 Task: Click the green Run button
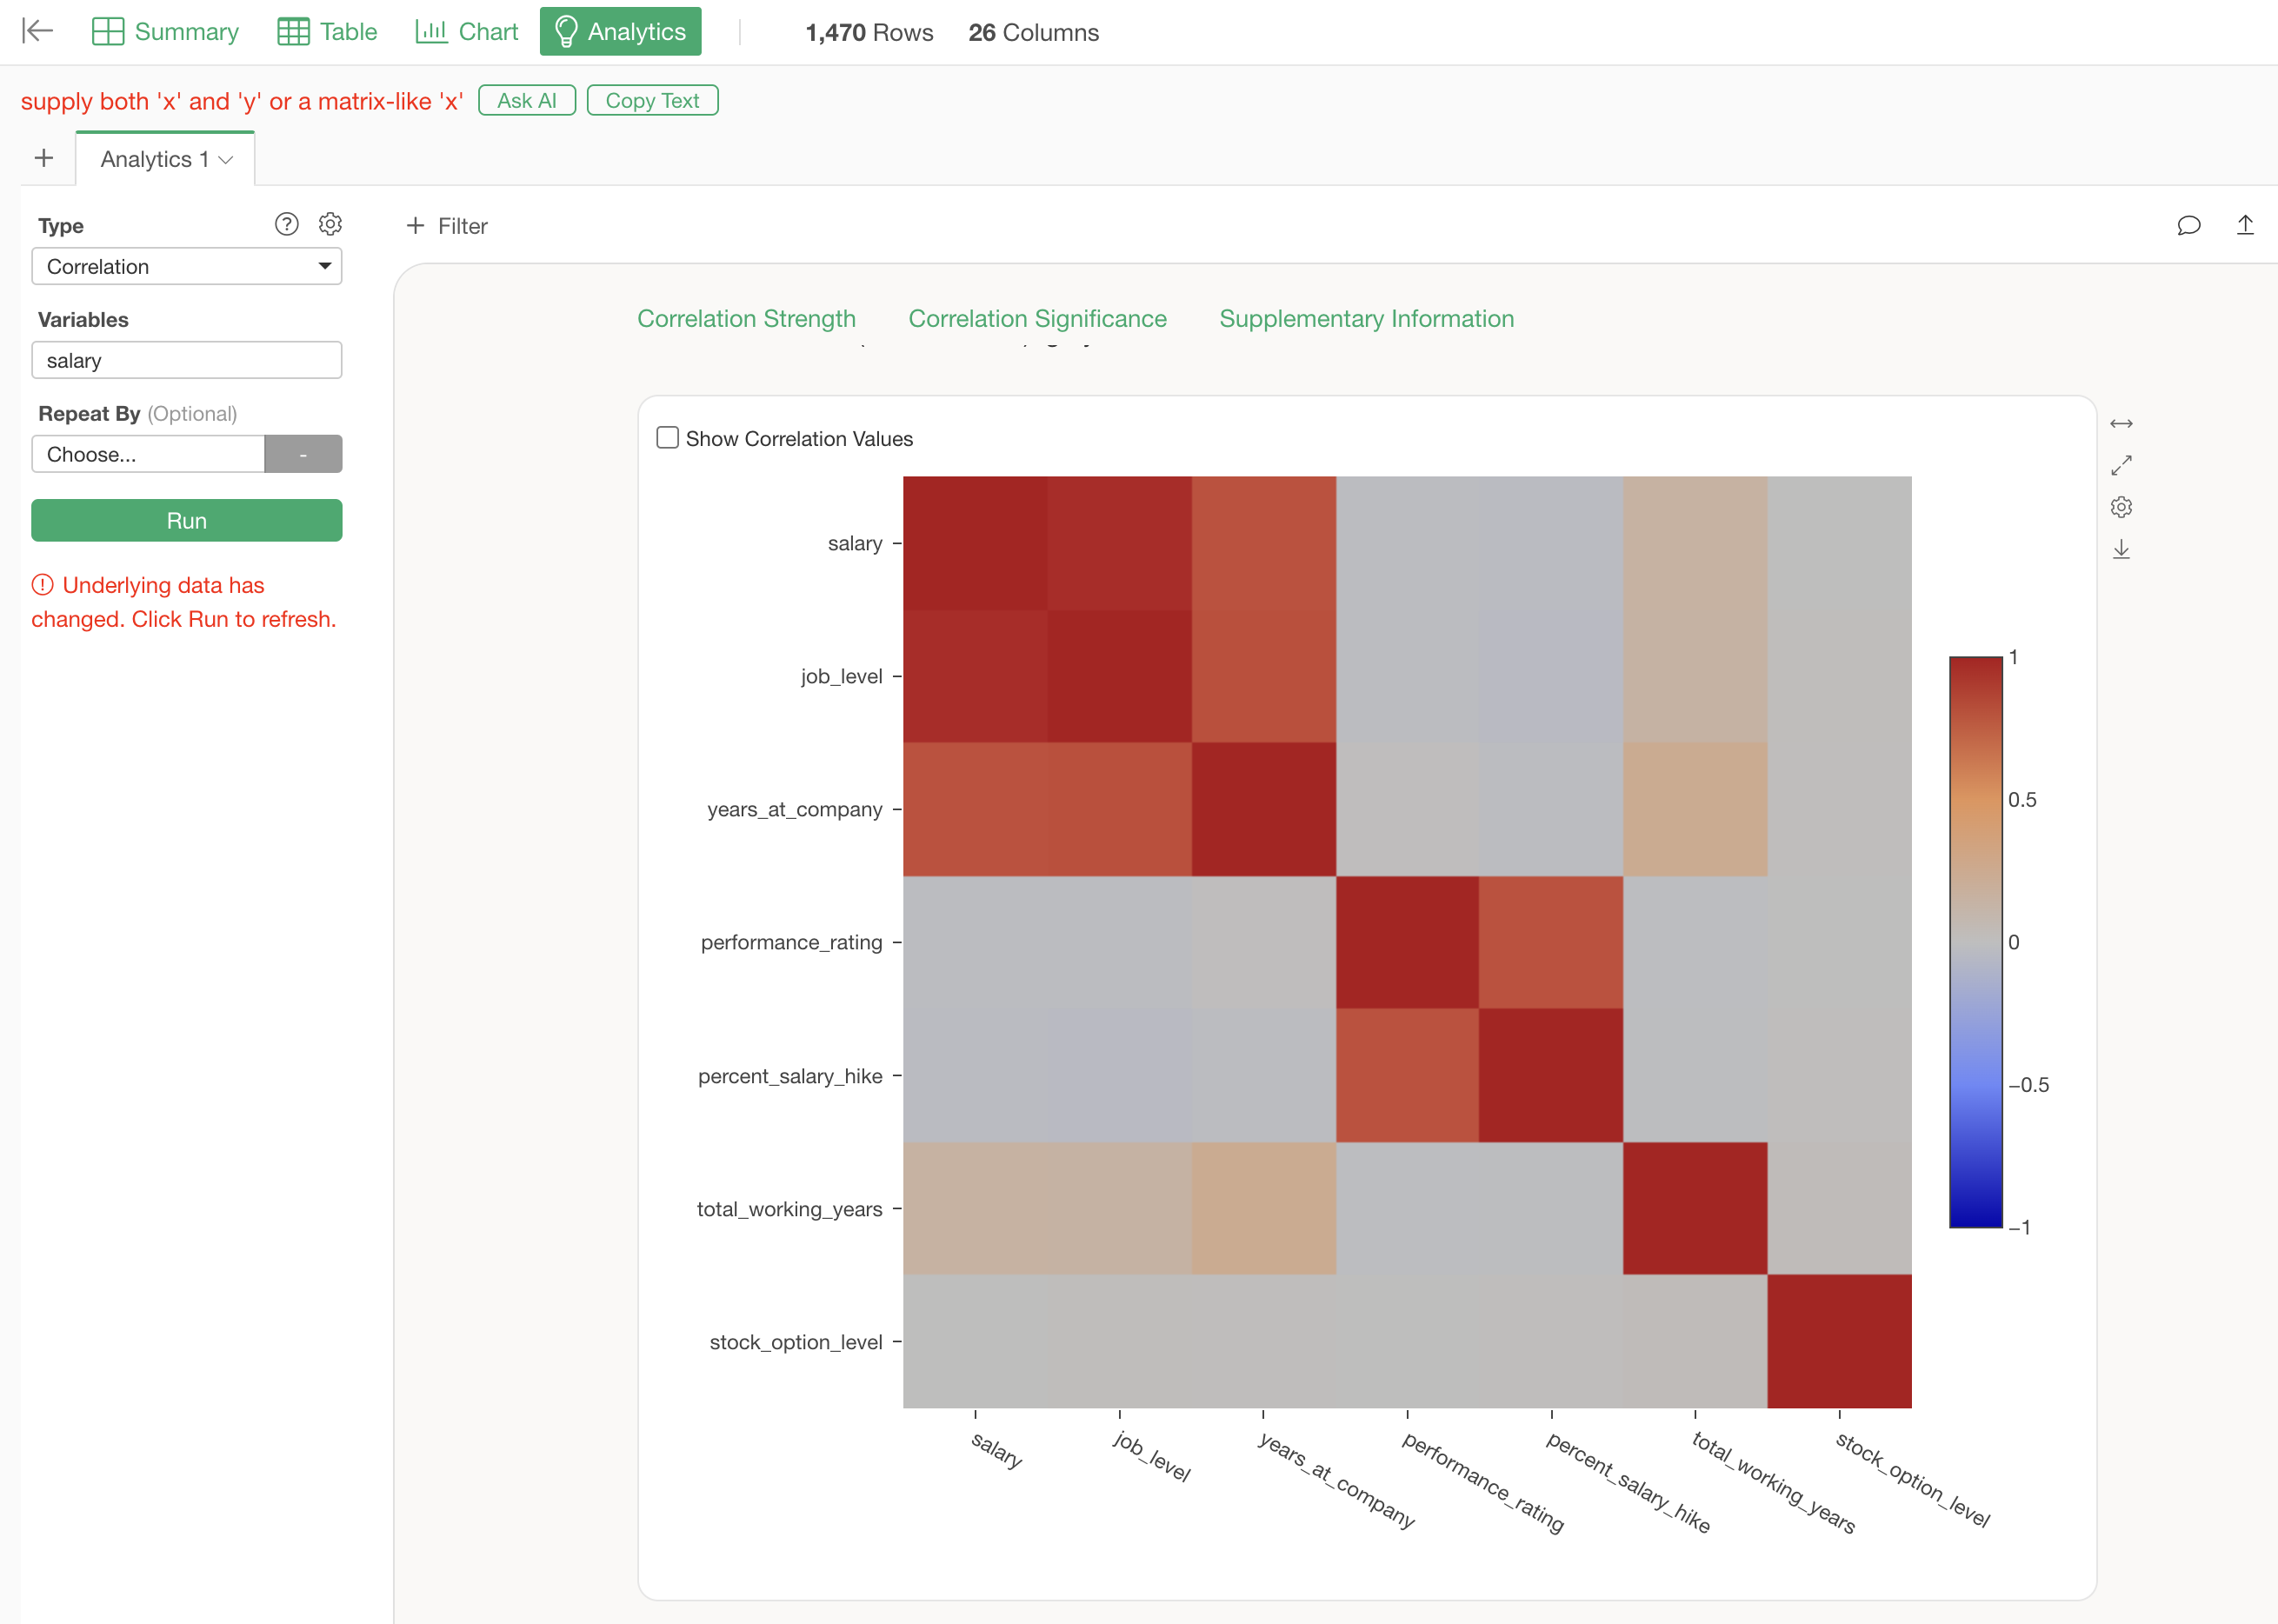[187, 520]
